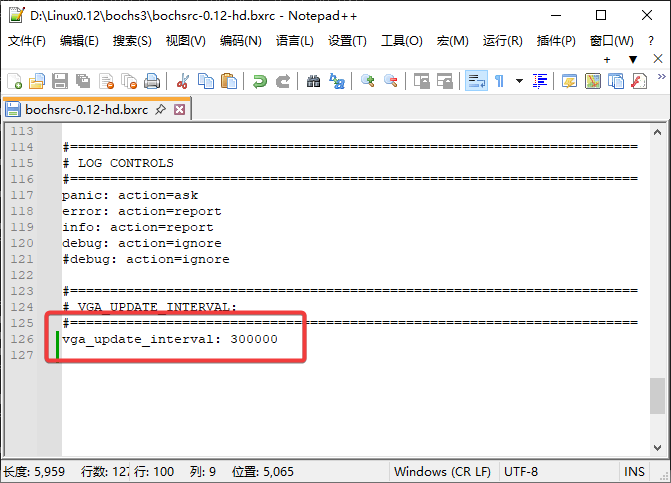Toggle word wrap in the toolbar
Viewport: 671px width, 483px height.
[x=476, y=81]
